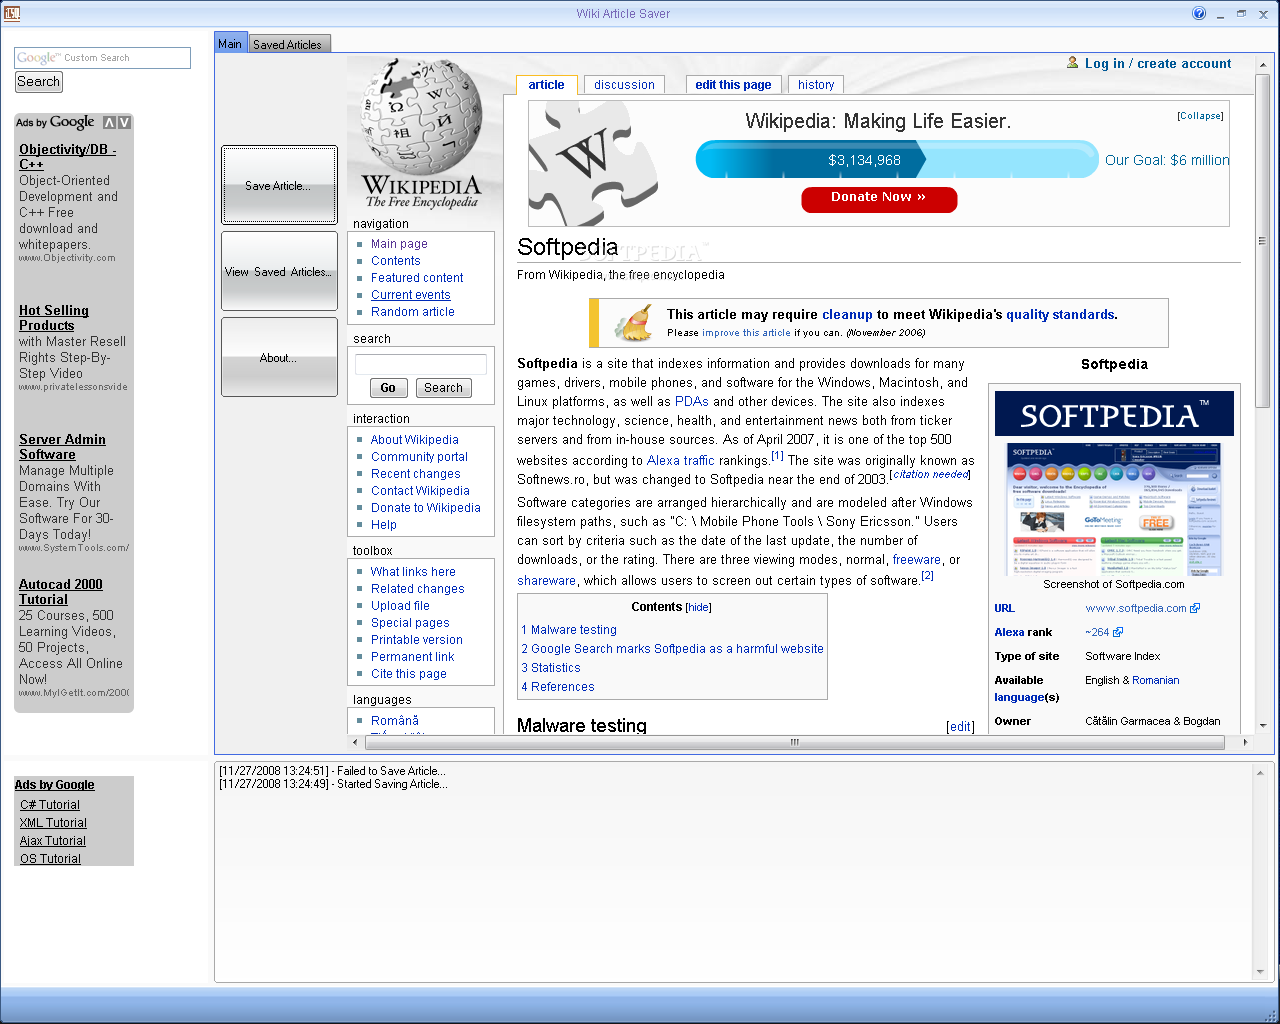Screen dimensions: 1280x1024
Task: Click the Google Custom Search input field
Action: tap(103, 58)
